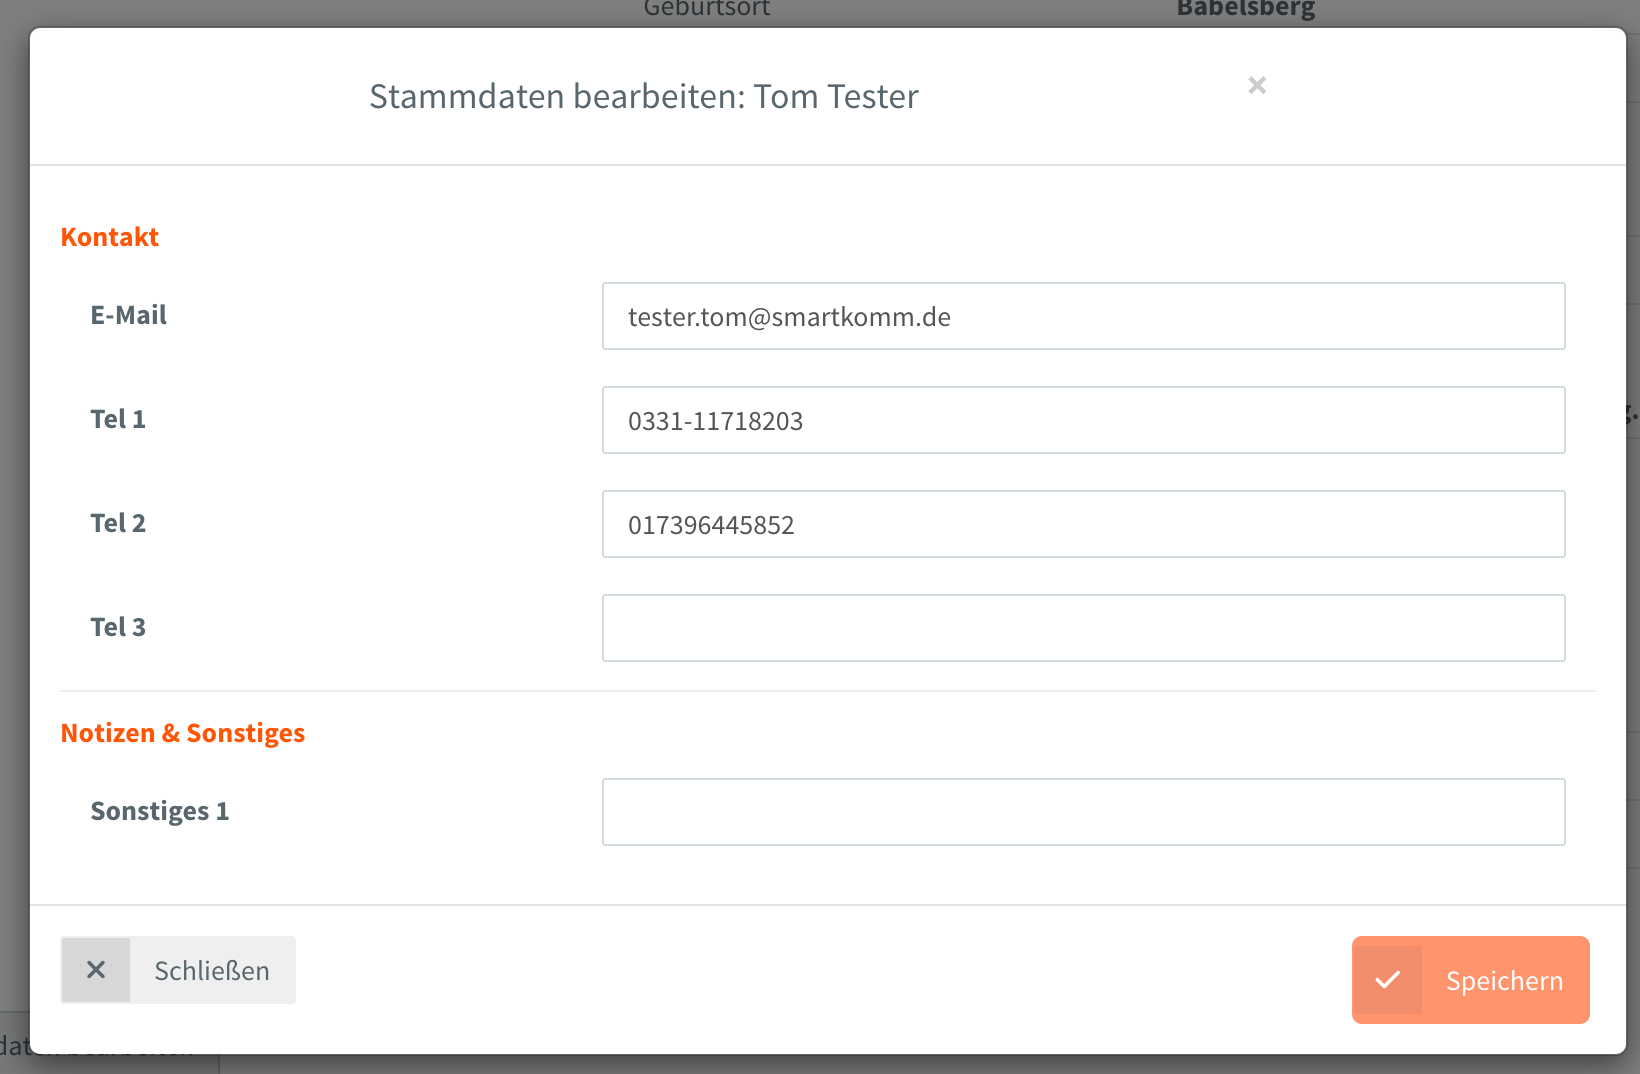Close the Stammdaten bearbeiten dialog via the top X
The image size is (1640, 1074).
[1257, 86]
